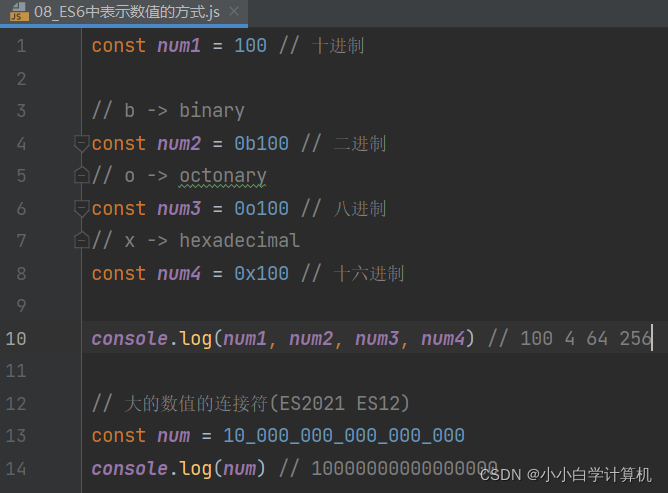Click the num4 variable declaration
668x493 pixels.
(x=179, y=274)
